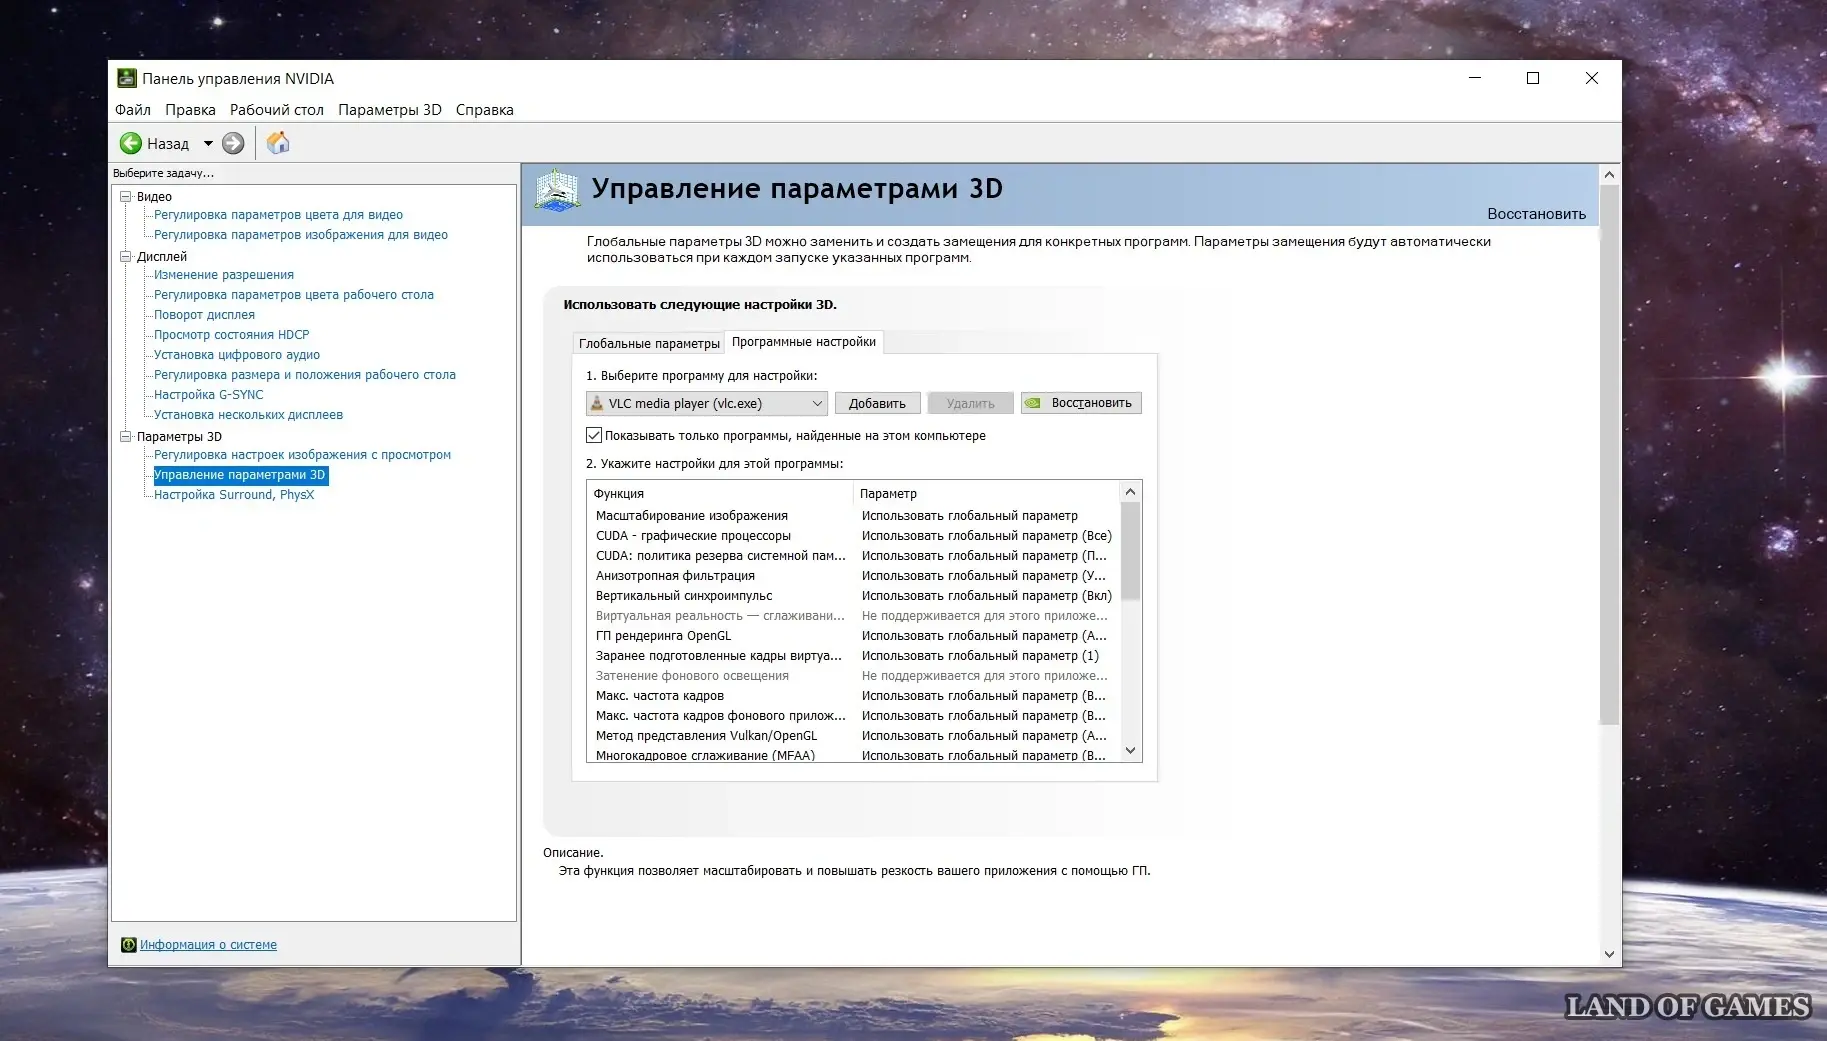Click the green Back arrow icon
1827x1041 pixels.
(x=130, y=143)
